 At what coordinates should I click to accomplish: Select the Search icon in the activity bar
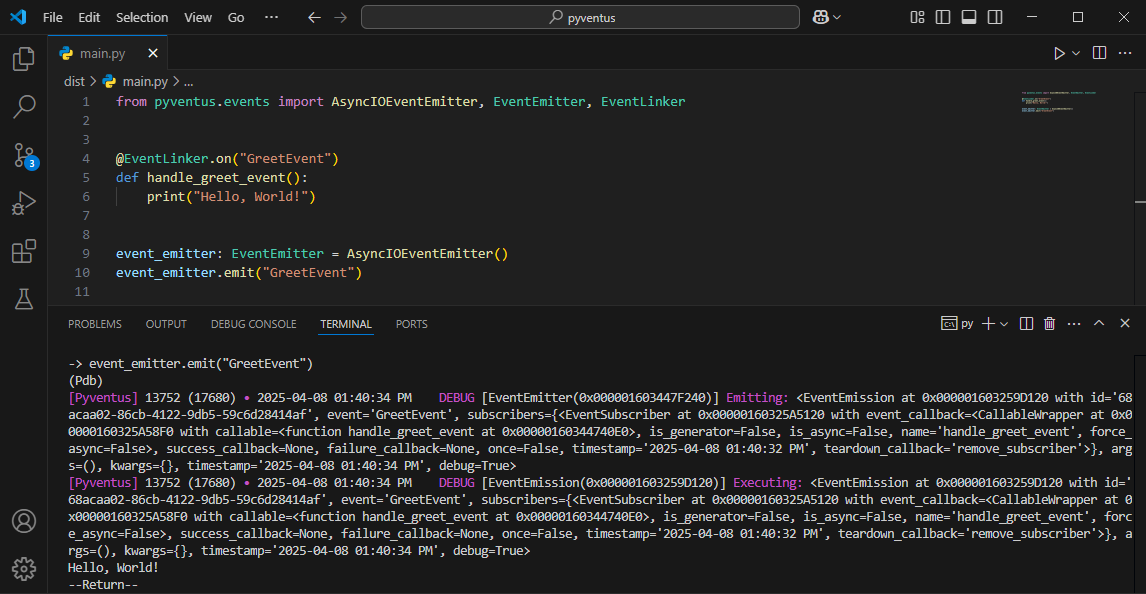[23, 107]
